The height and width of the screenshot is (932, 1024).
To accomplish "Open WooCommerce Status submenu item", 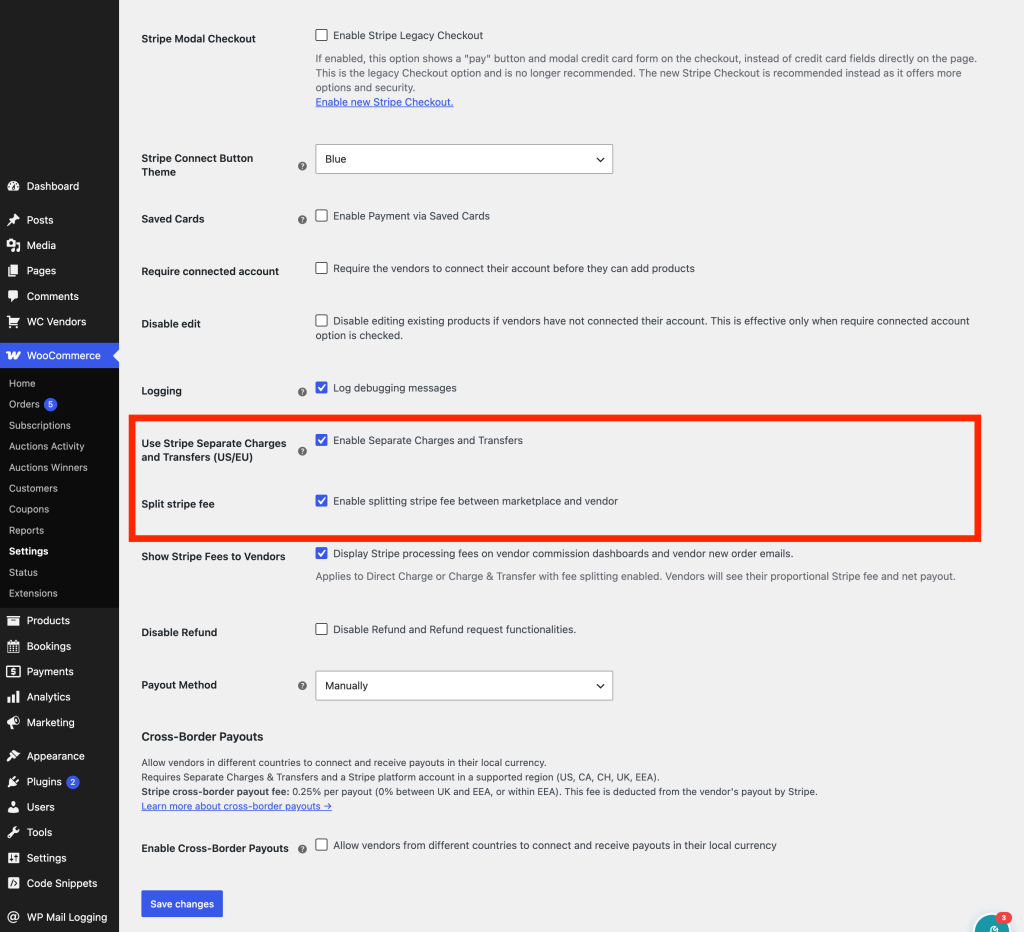I will point(24,572).
